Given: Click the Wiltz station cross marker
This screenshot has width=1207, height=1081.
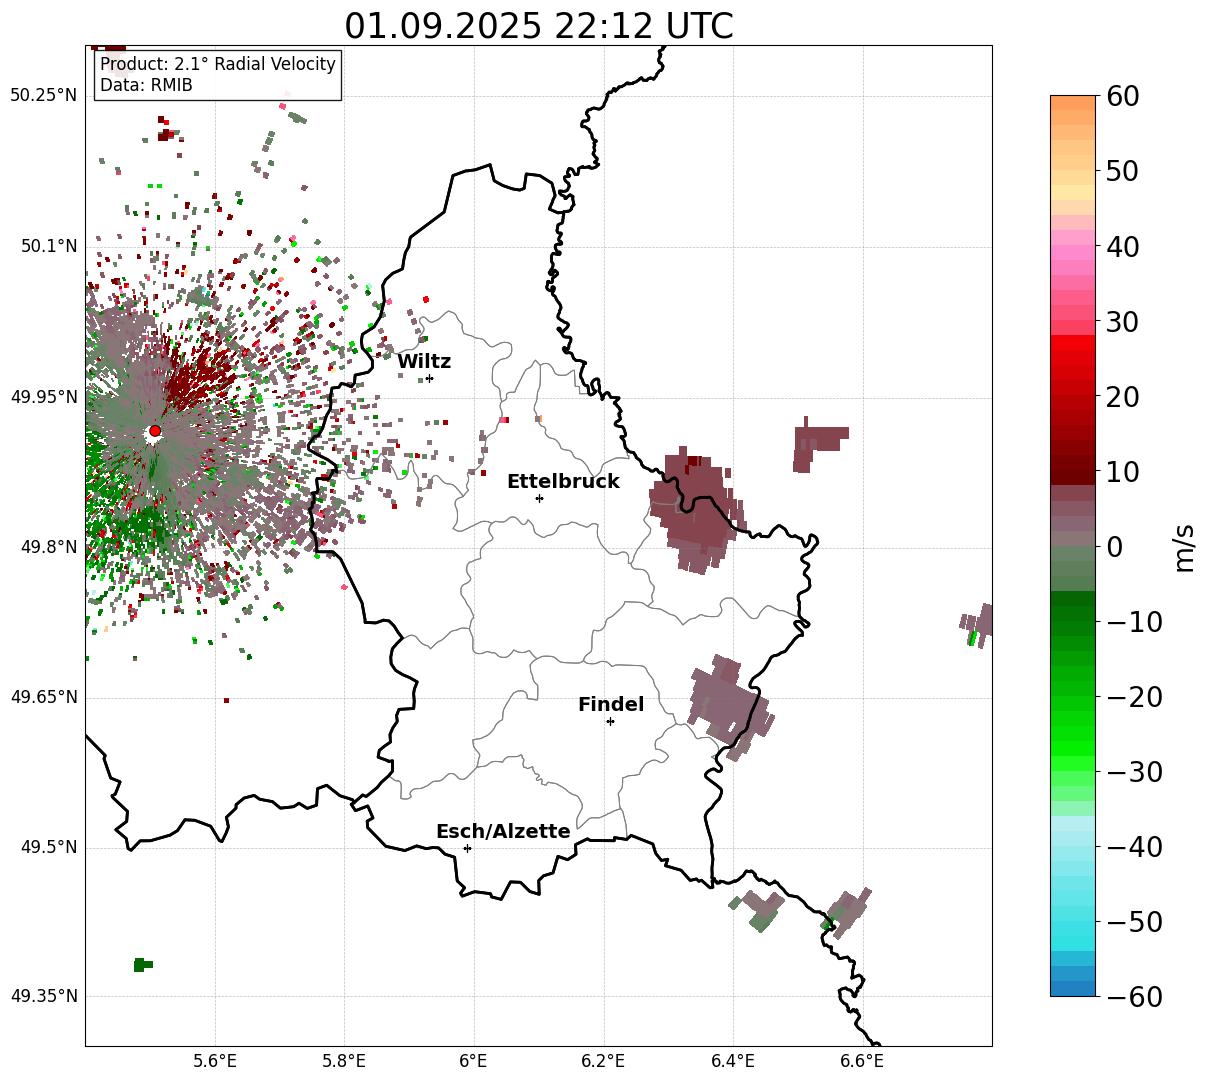Looking at the screenshot, I should pyautogui.click(x=429, y=378).
